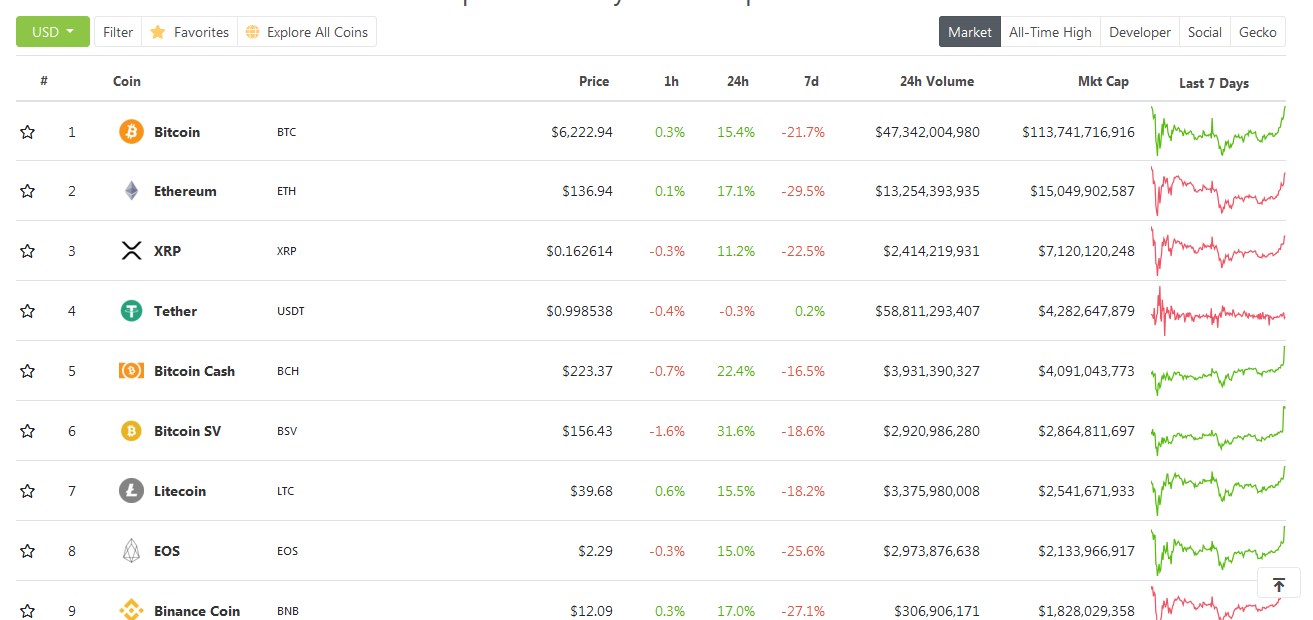Sort by the # rank column header
The height and width of the screenshot is (620, 1313).
[44, 81]
